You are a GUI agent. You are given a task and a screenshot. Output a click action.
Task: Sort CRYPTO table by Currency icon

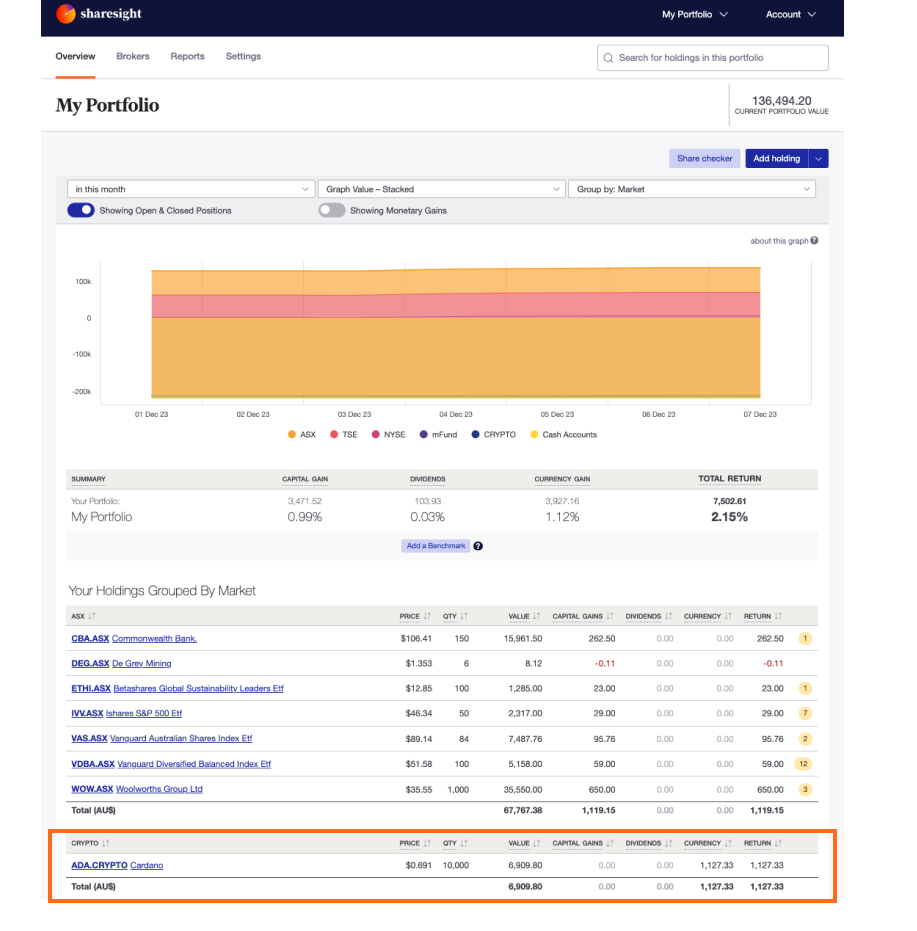coord(728,843)
